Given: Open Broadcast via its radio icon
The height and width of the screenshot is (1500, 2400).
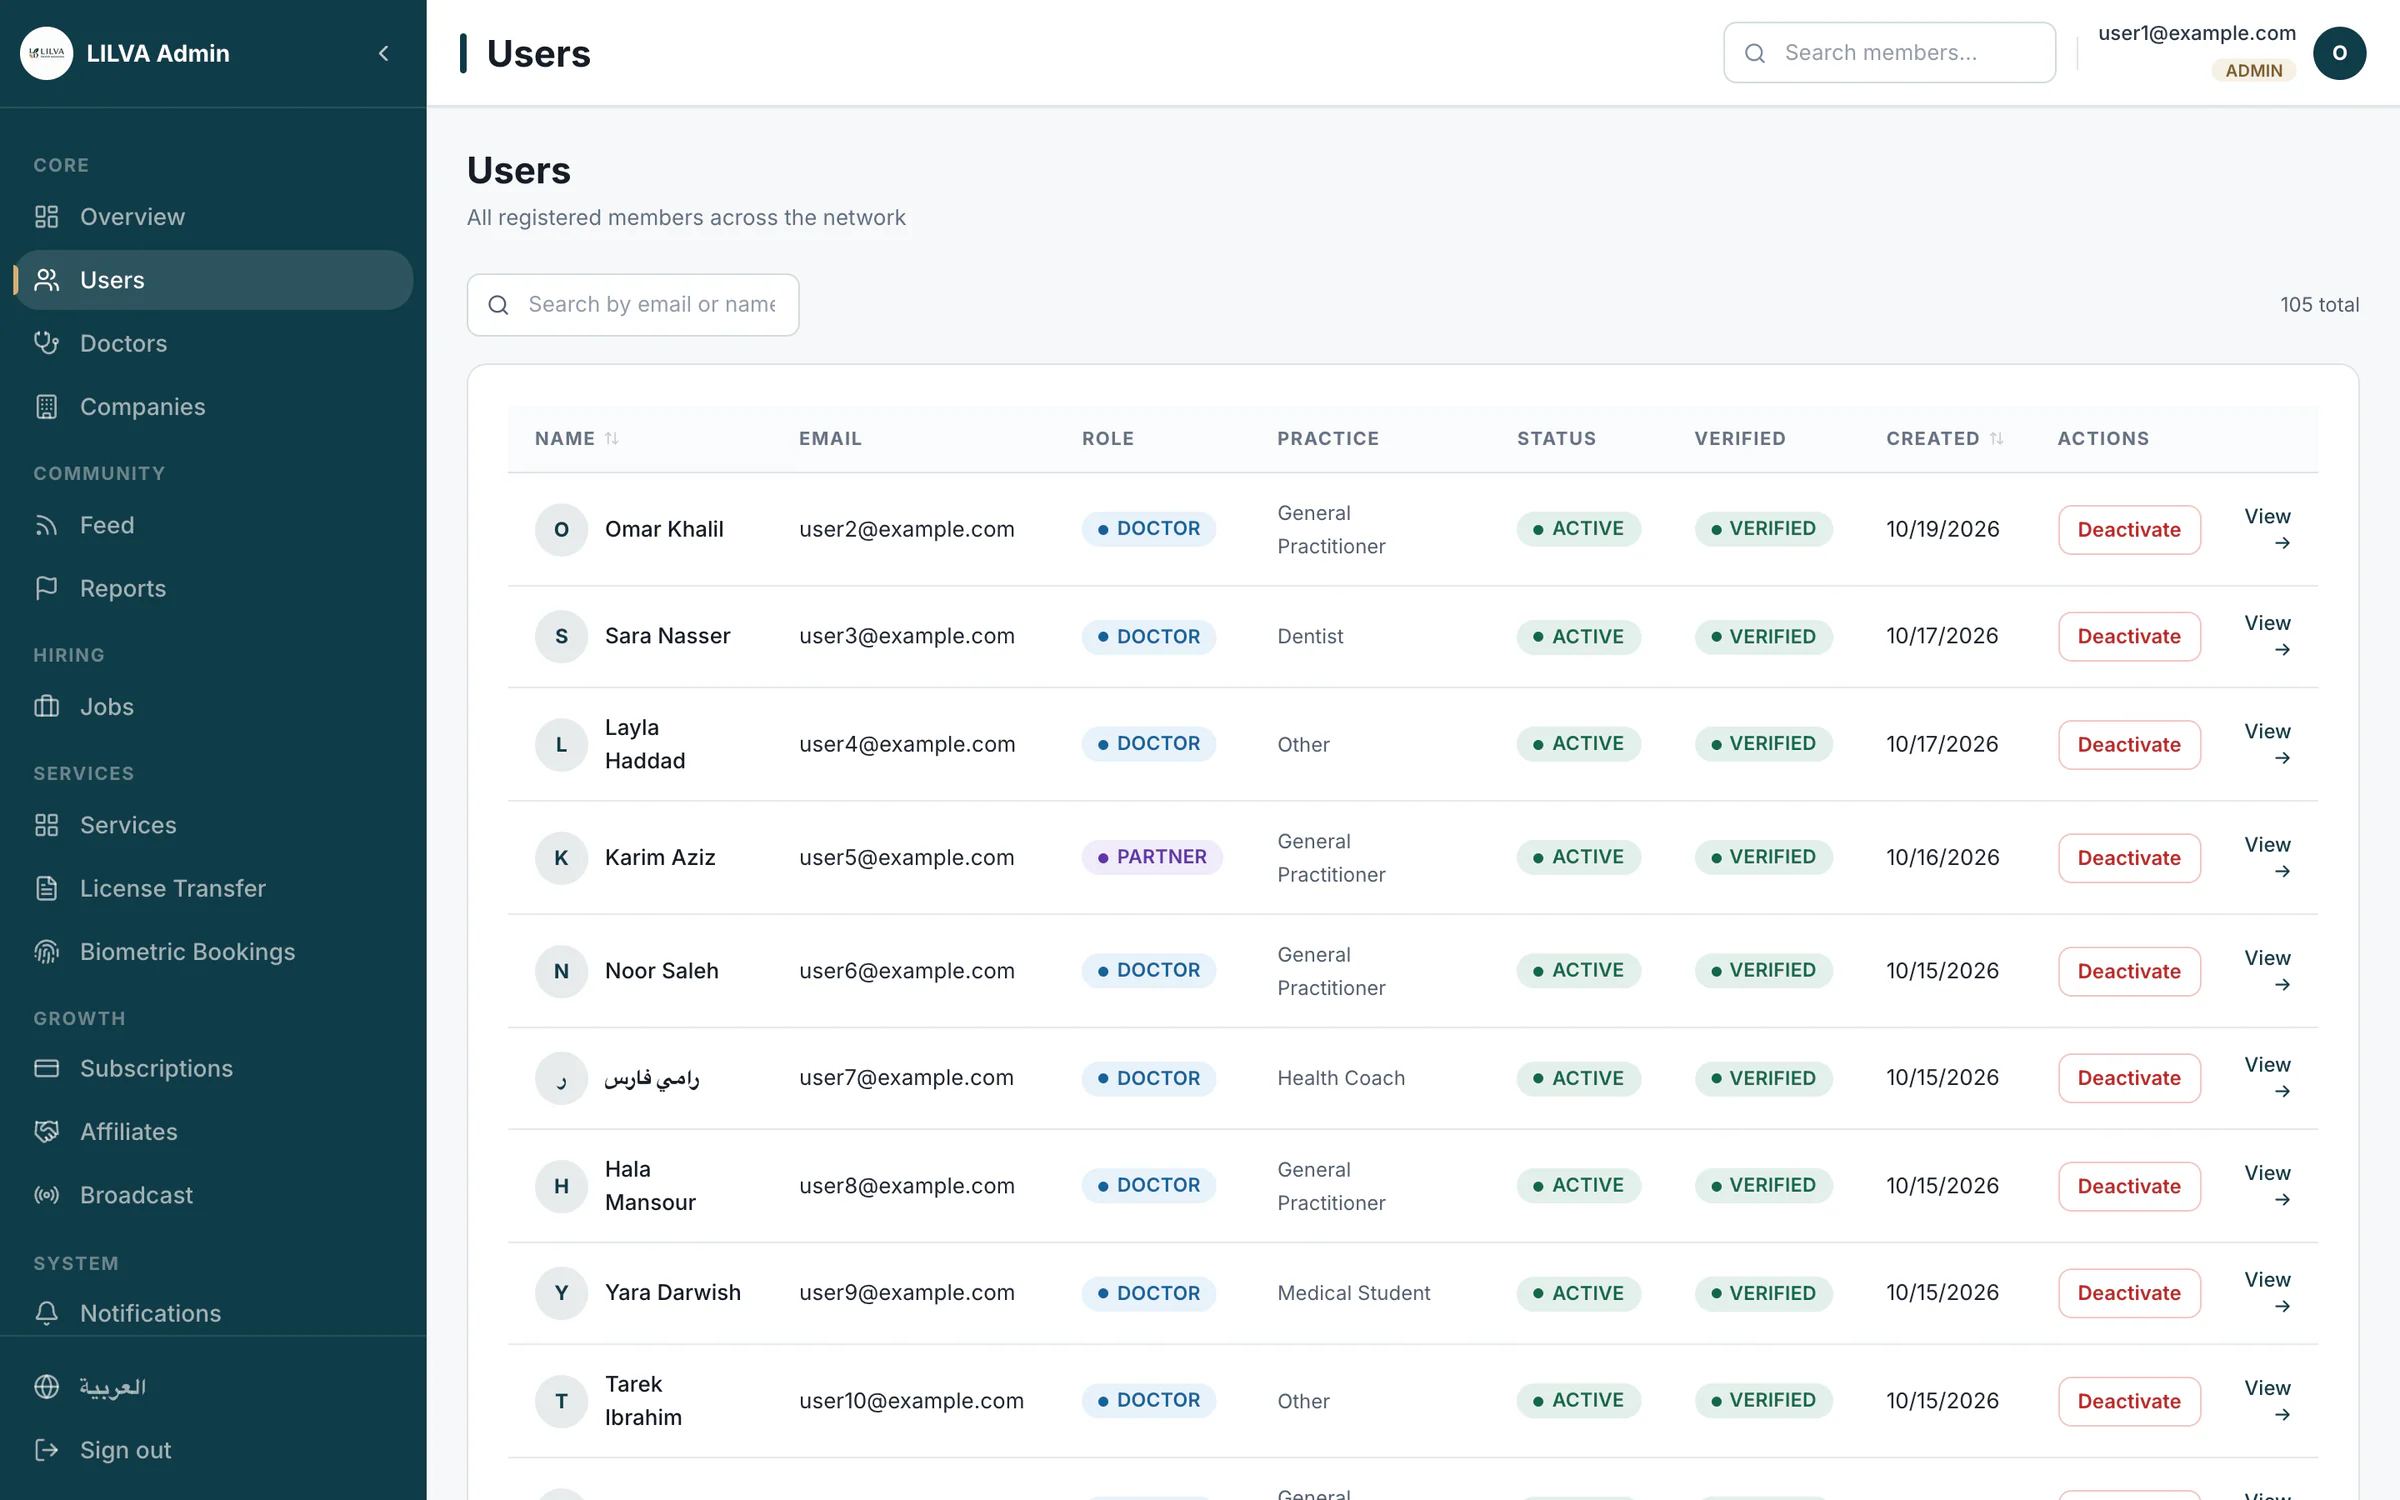Looking at the screenshot, I should click(46, 1195).
